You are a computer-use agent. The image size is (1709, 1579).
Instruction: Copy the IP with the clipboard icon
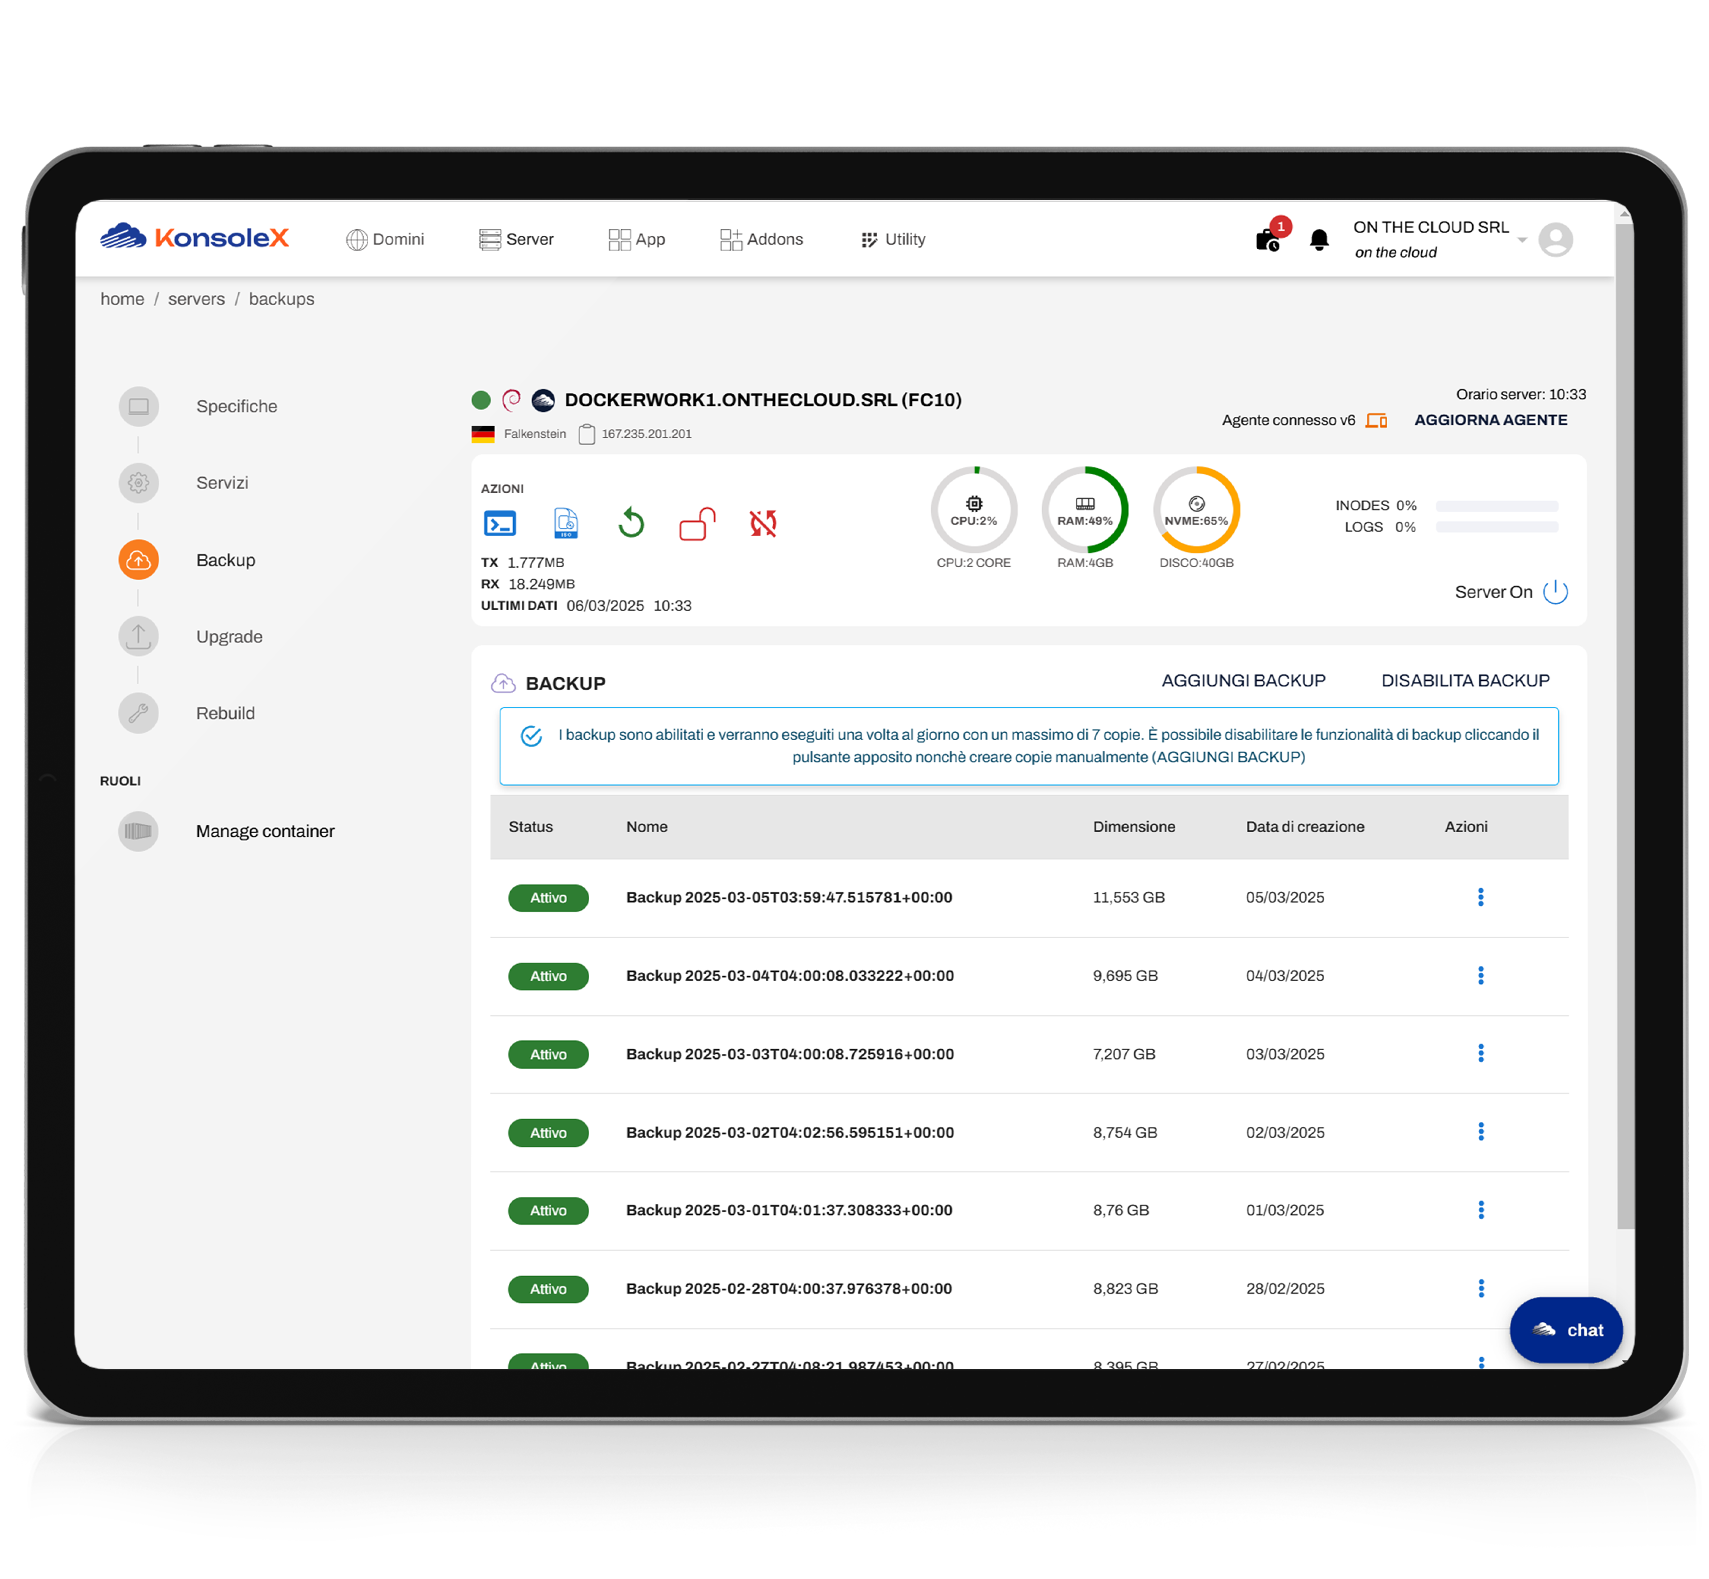[586, 433]
